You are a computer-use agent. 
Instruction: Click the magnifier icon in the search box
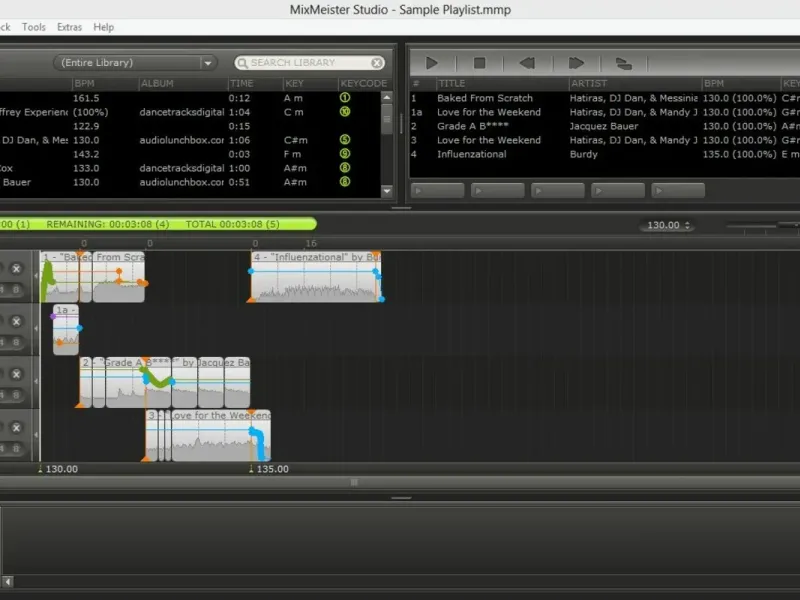242,63
